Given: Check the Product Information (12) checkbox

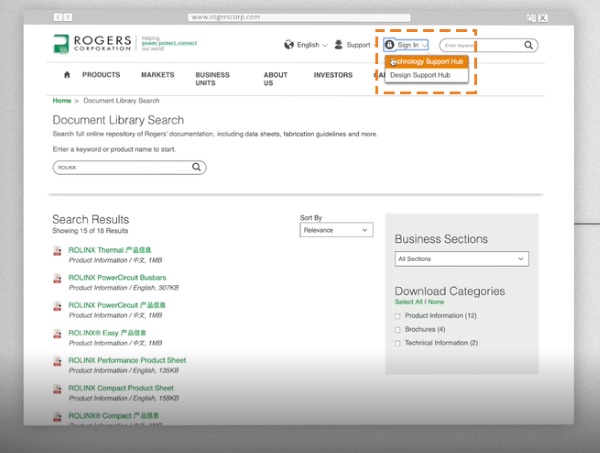Looking at the screenshot, I should coord(398,316).
